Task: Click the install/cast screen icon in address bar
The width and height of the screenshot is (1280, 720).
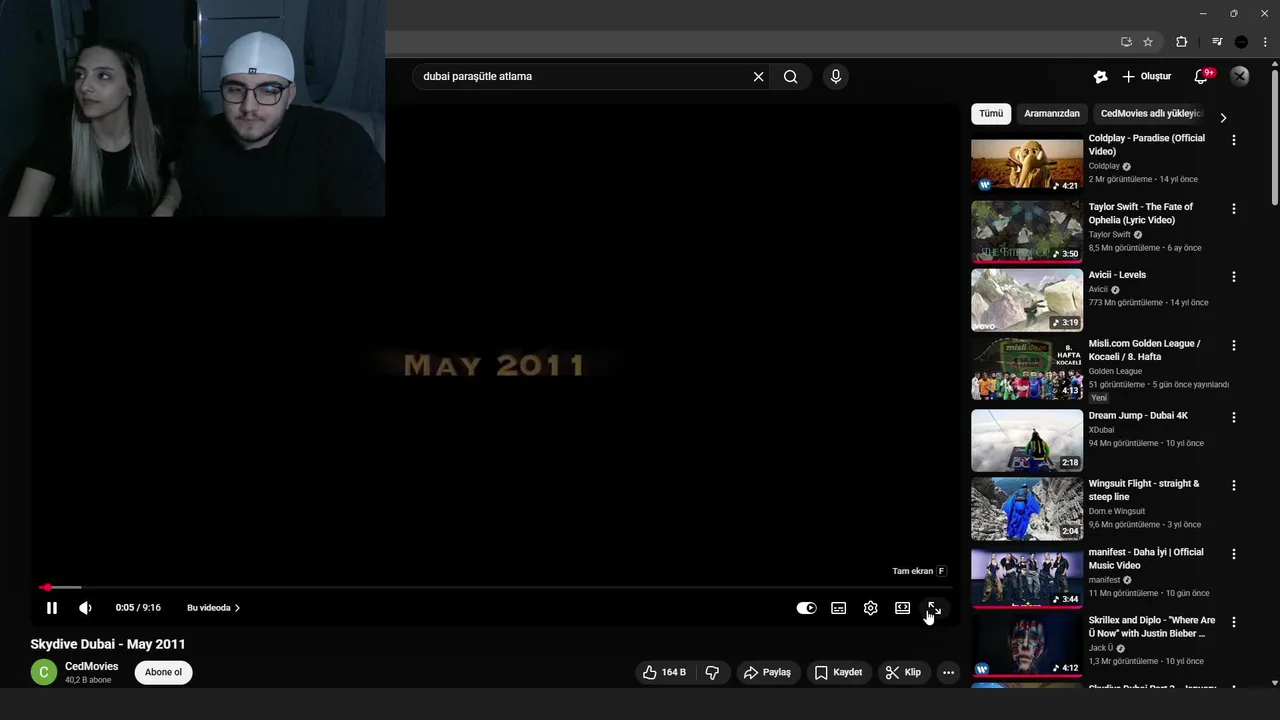Action: pos(1126,42)
